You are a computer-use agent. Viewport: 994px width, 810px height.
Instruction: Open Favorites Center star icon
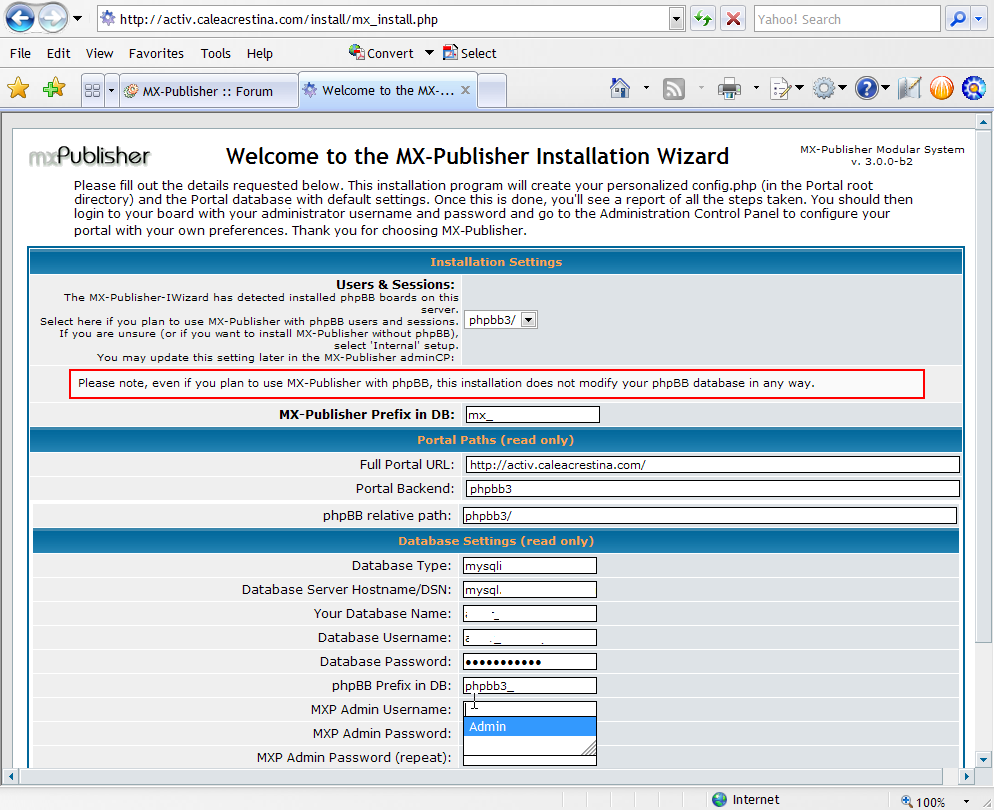click(18, 89)
